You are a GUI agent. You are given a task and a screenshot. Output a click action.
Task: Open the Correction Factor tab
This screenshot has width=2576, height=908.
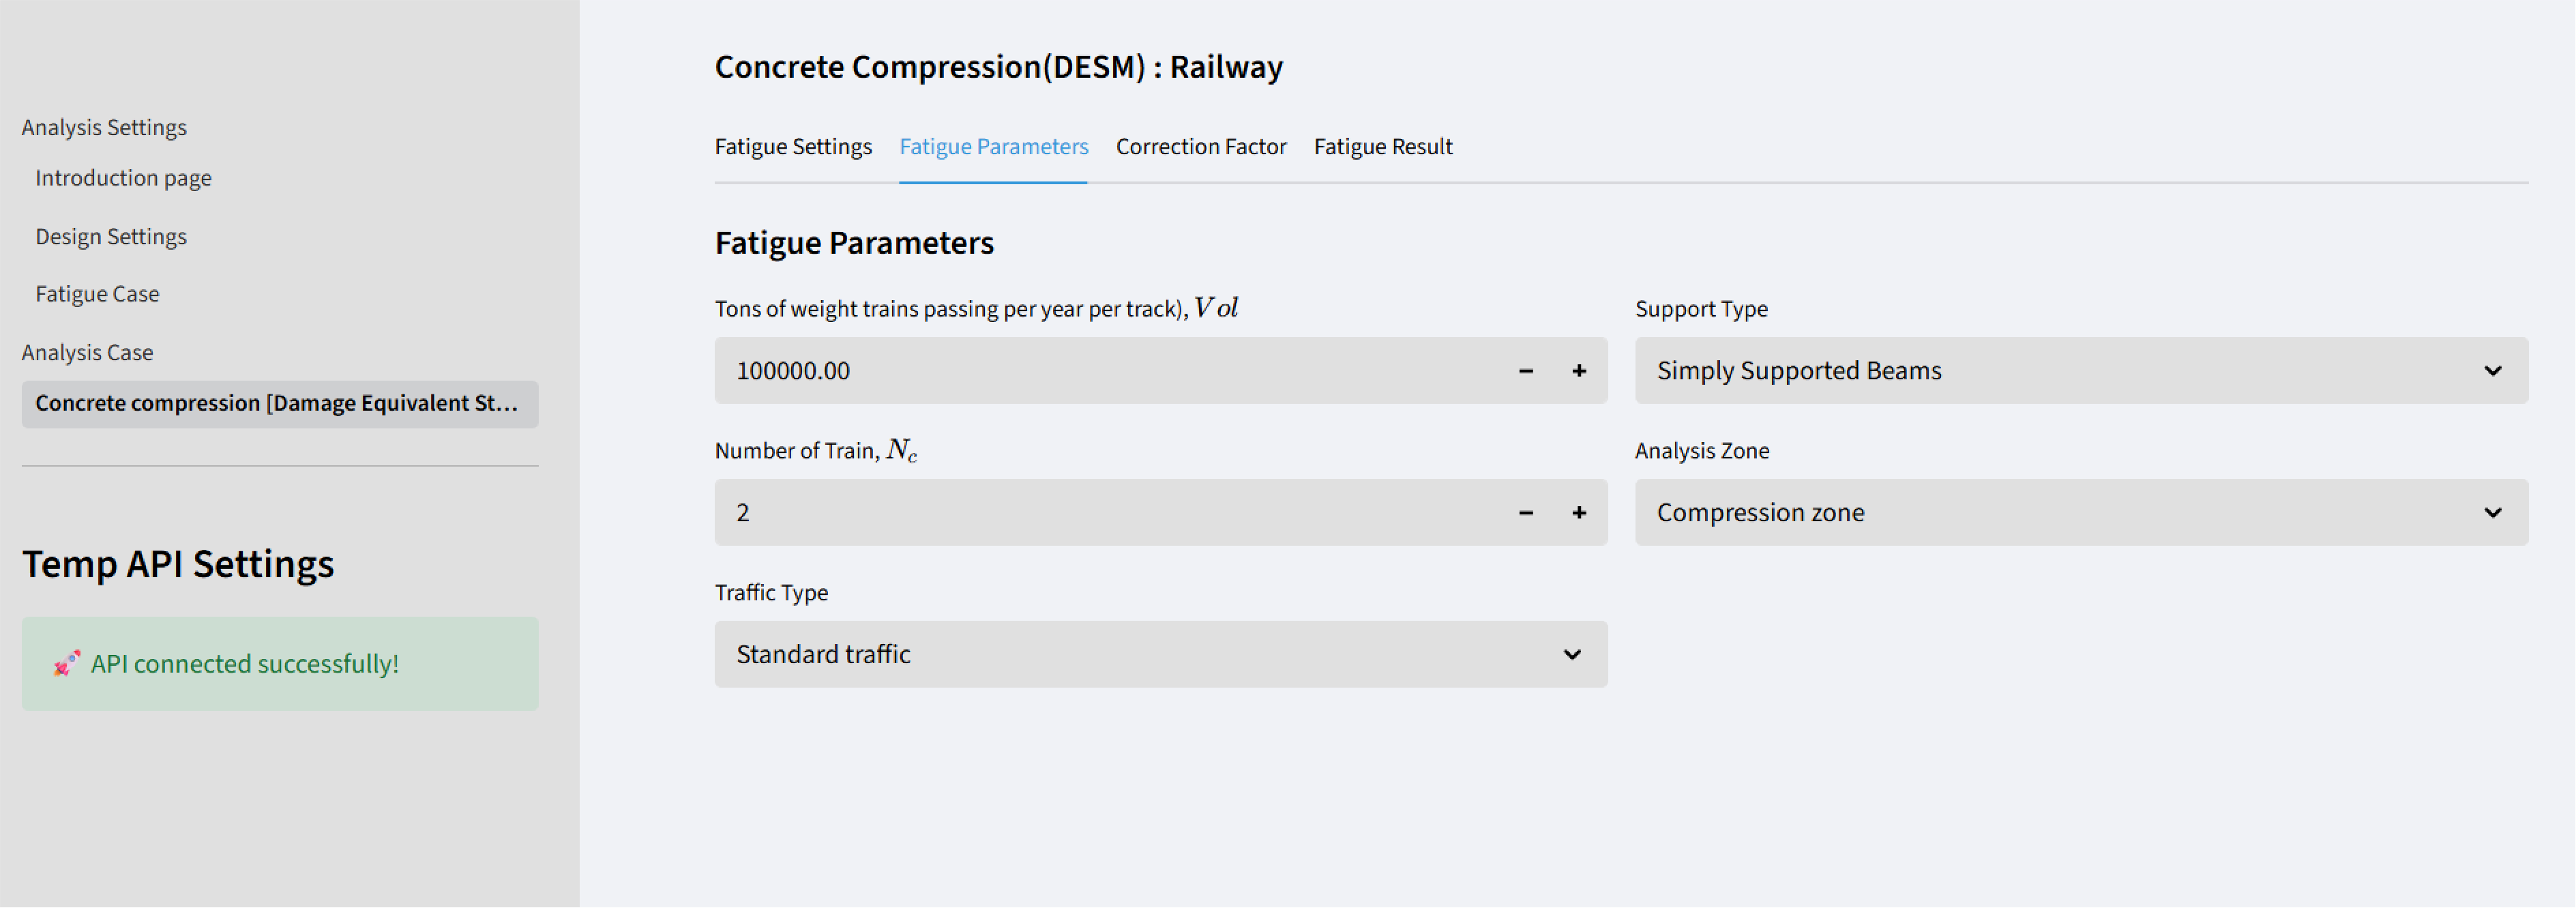(1201, 147)
